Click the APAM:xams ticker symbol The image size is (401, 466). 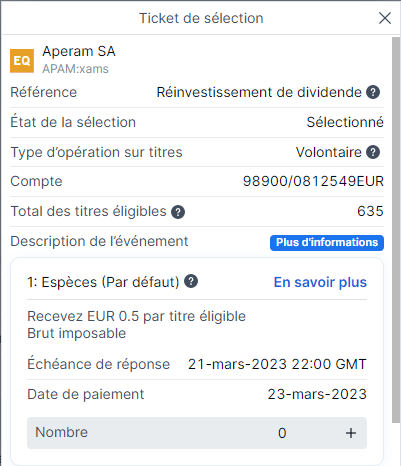76,69
